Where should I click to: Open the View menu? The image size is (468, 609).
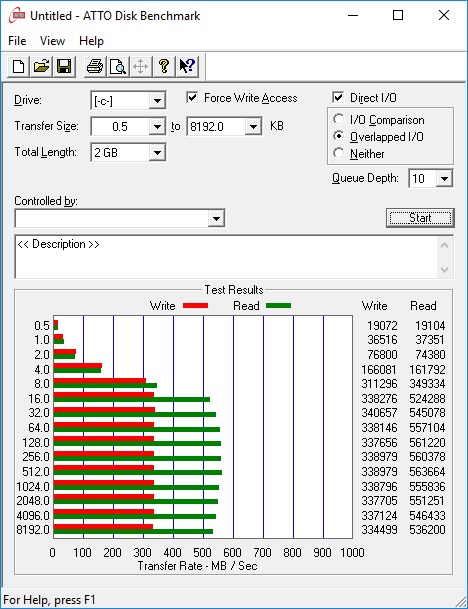(x=52, y=41)
